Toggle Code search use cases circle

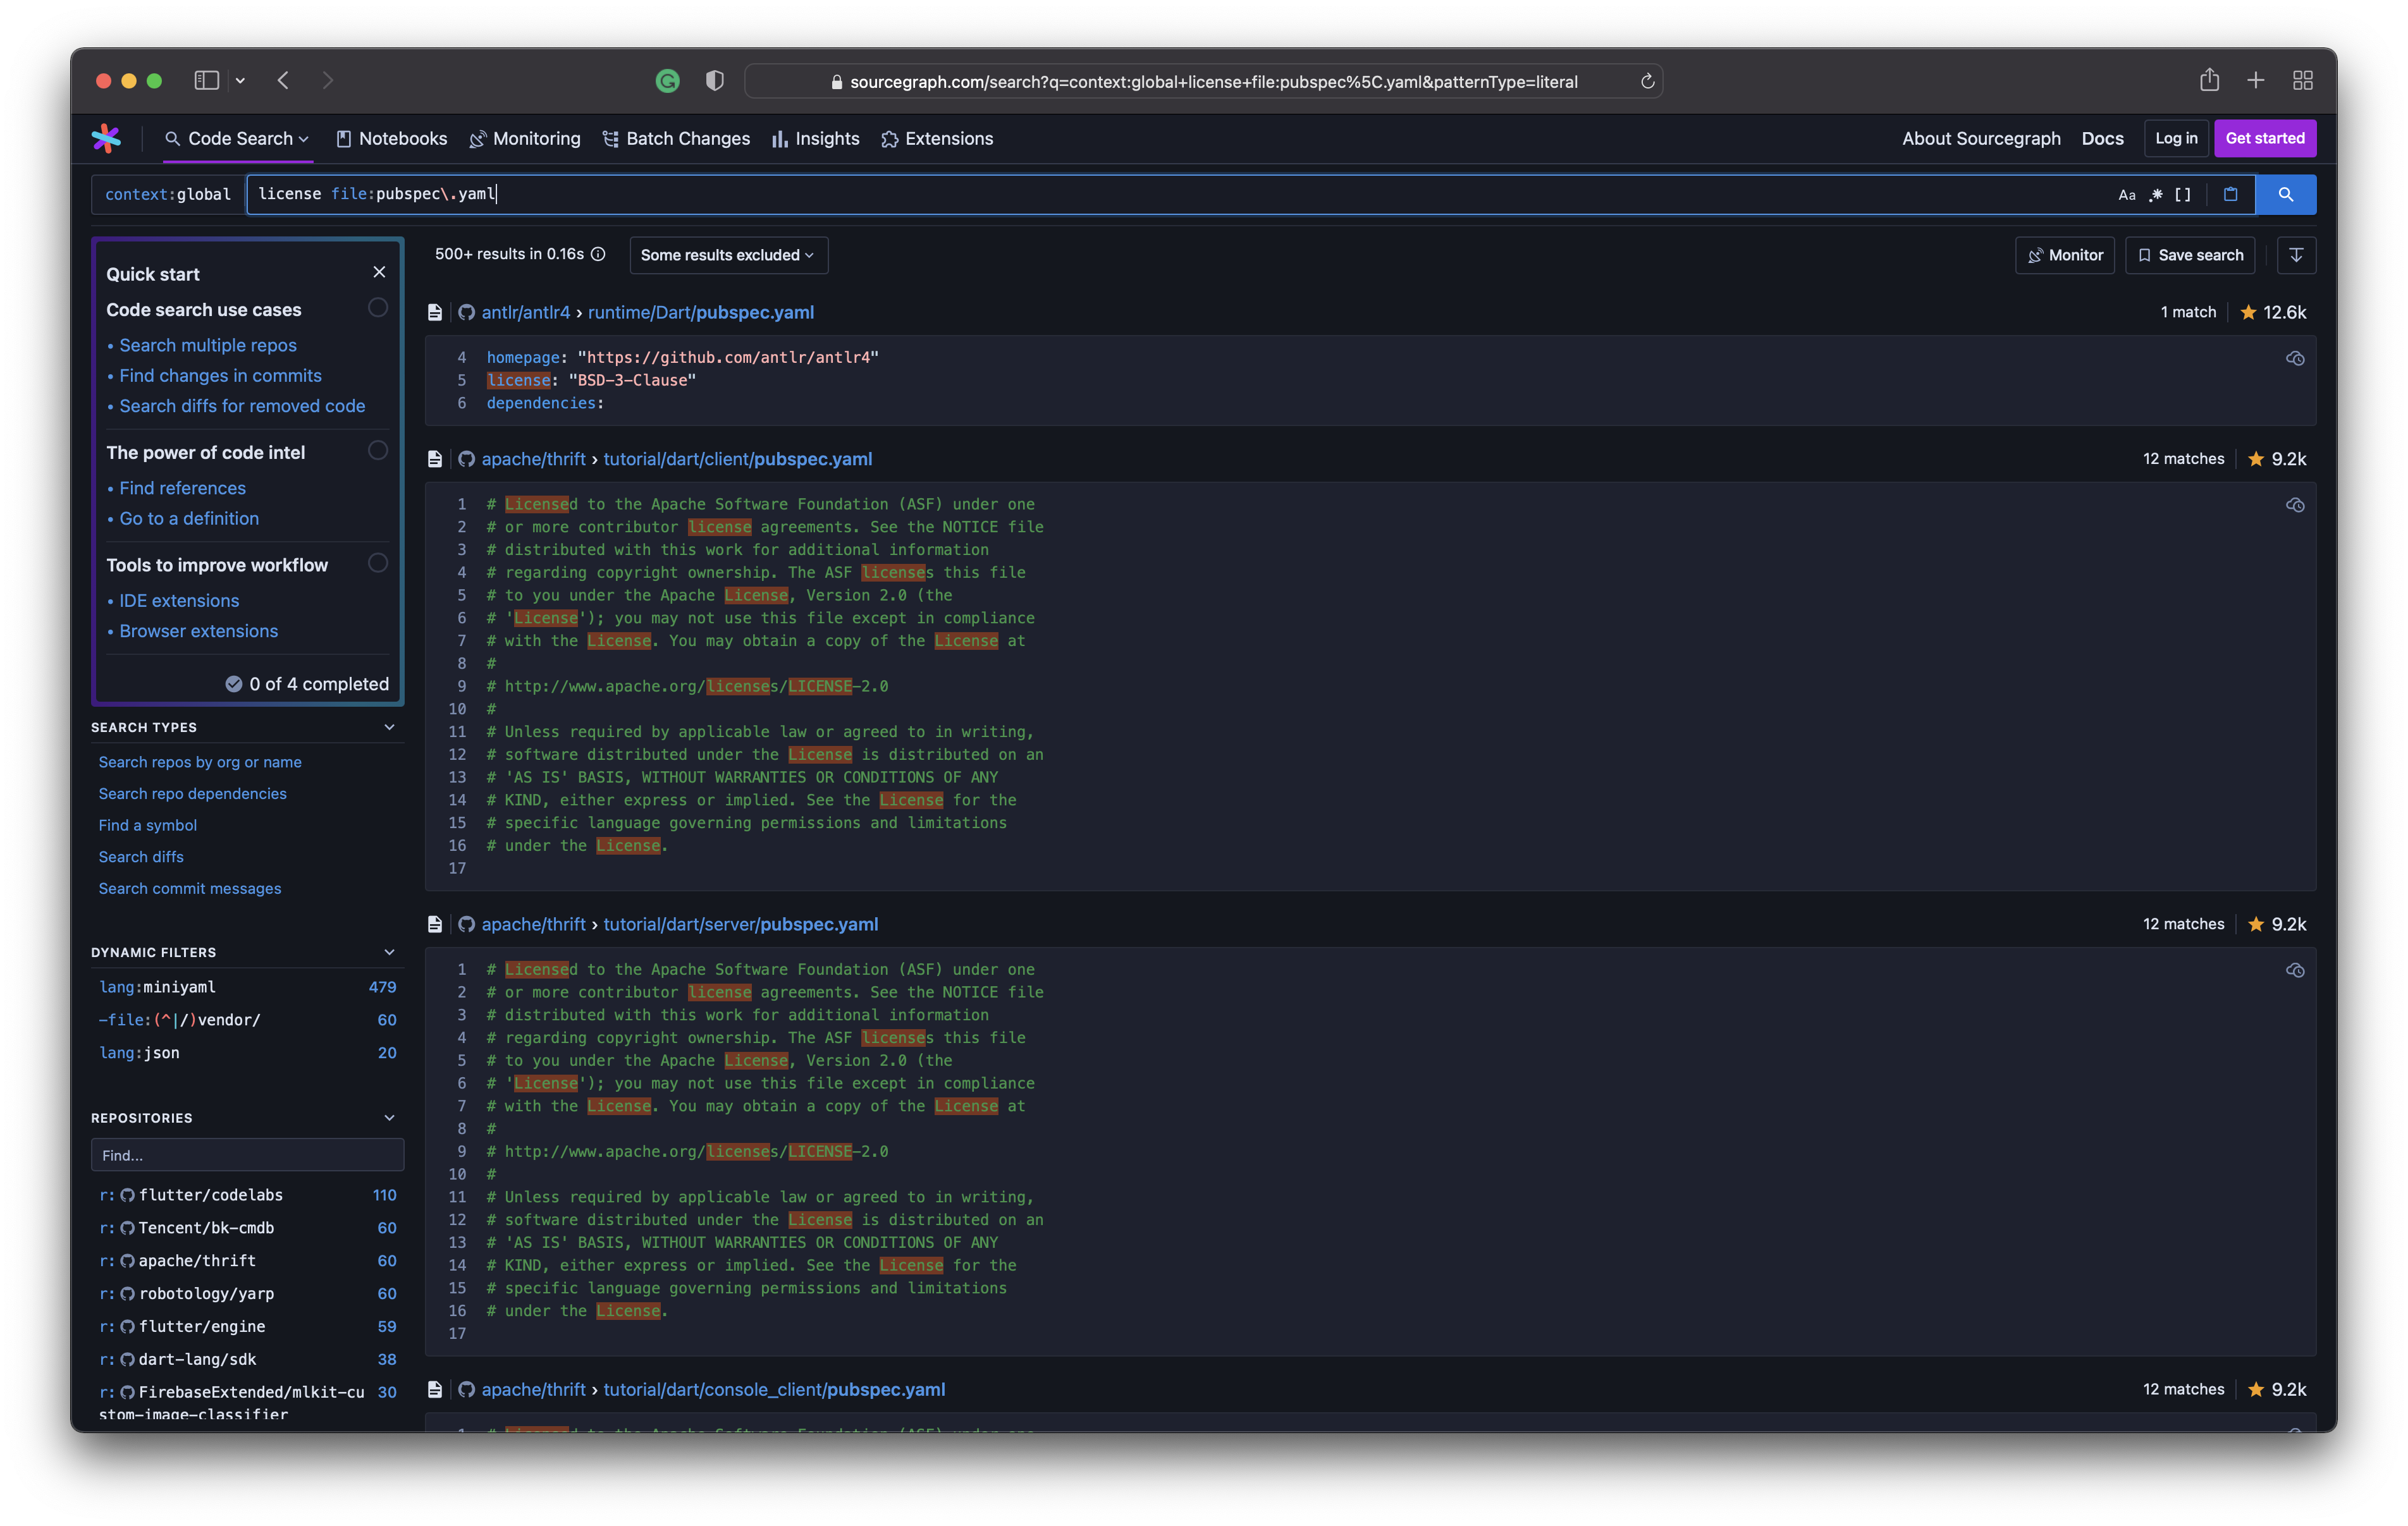tap(377, 308)
